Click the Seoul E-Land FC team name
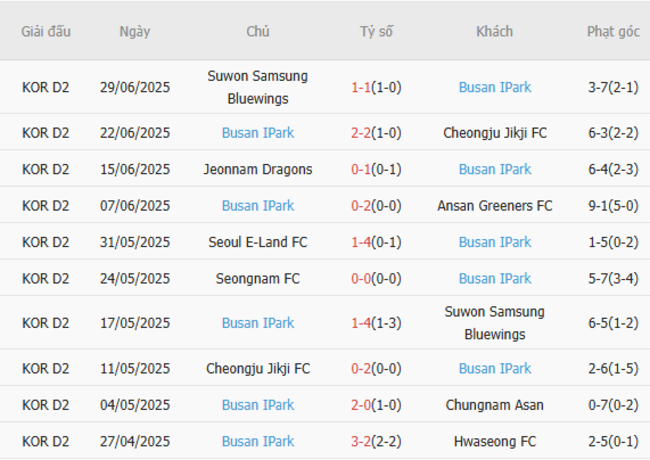 258,242
